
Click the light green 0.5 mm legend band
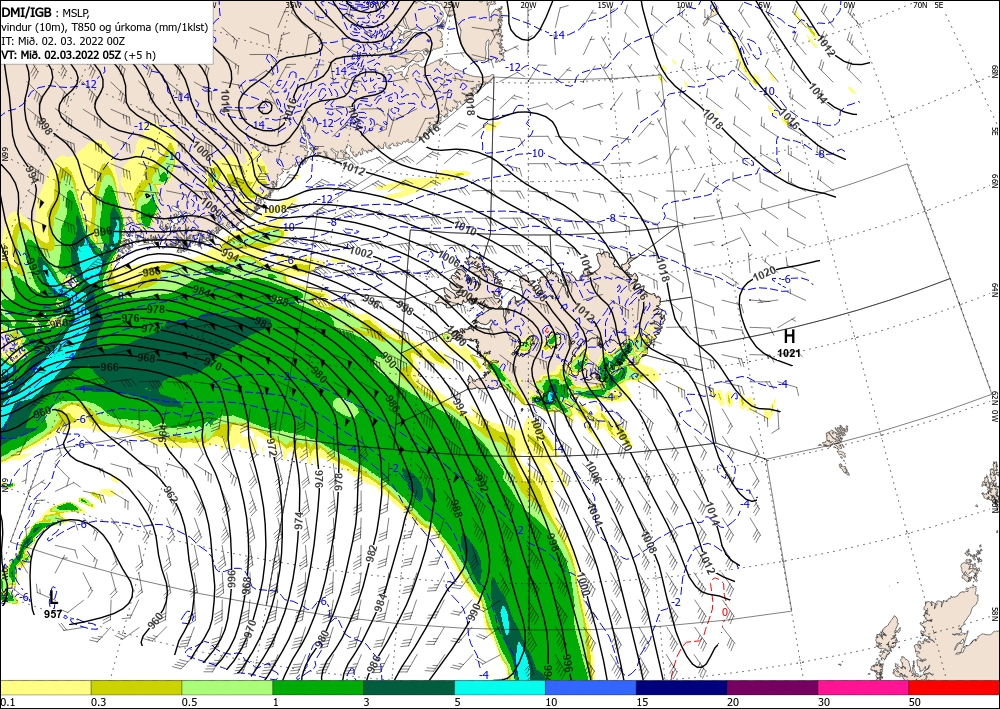(x=227, y=687)
